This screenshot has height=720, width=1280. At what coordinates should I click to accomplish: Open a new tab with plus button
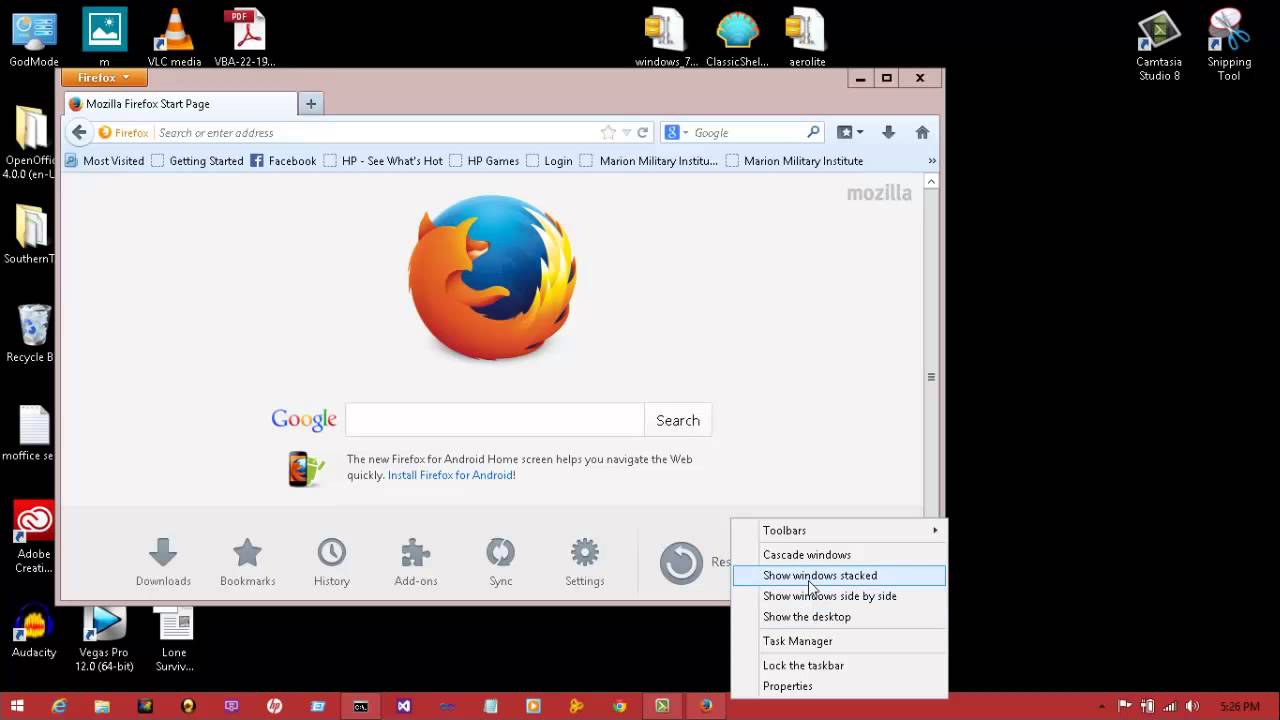click(311, 104)
